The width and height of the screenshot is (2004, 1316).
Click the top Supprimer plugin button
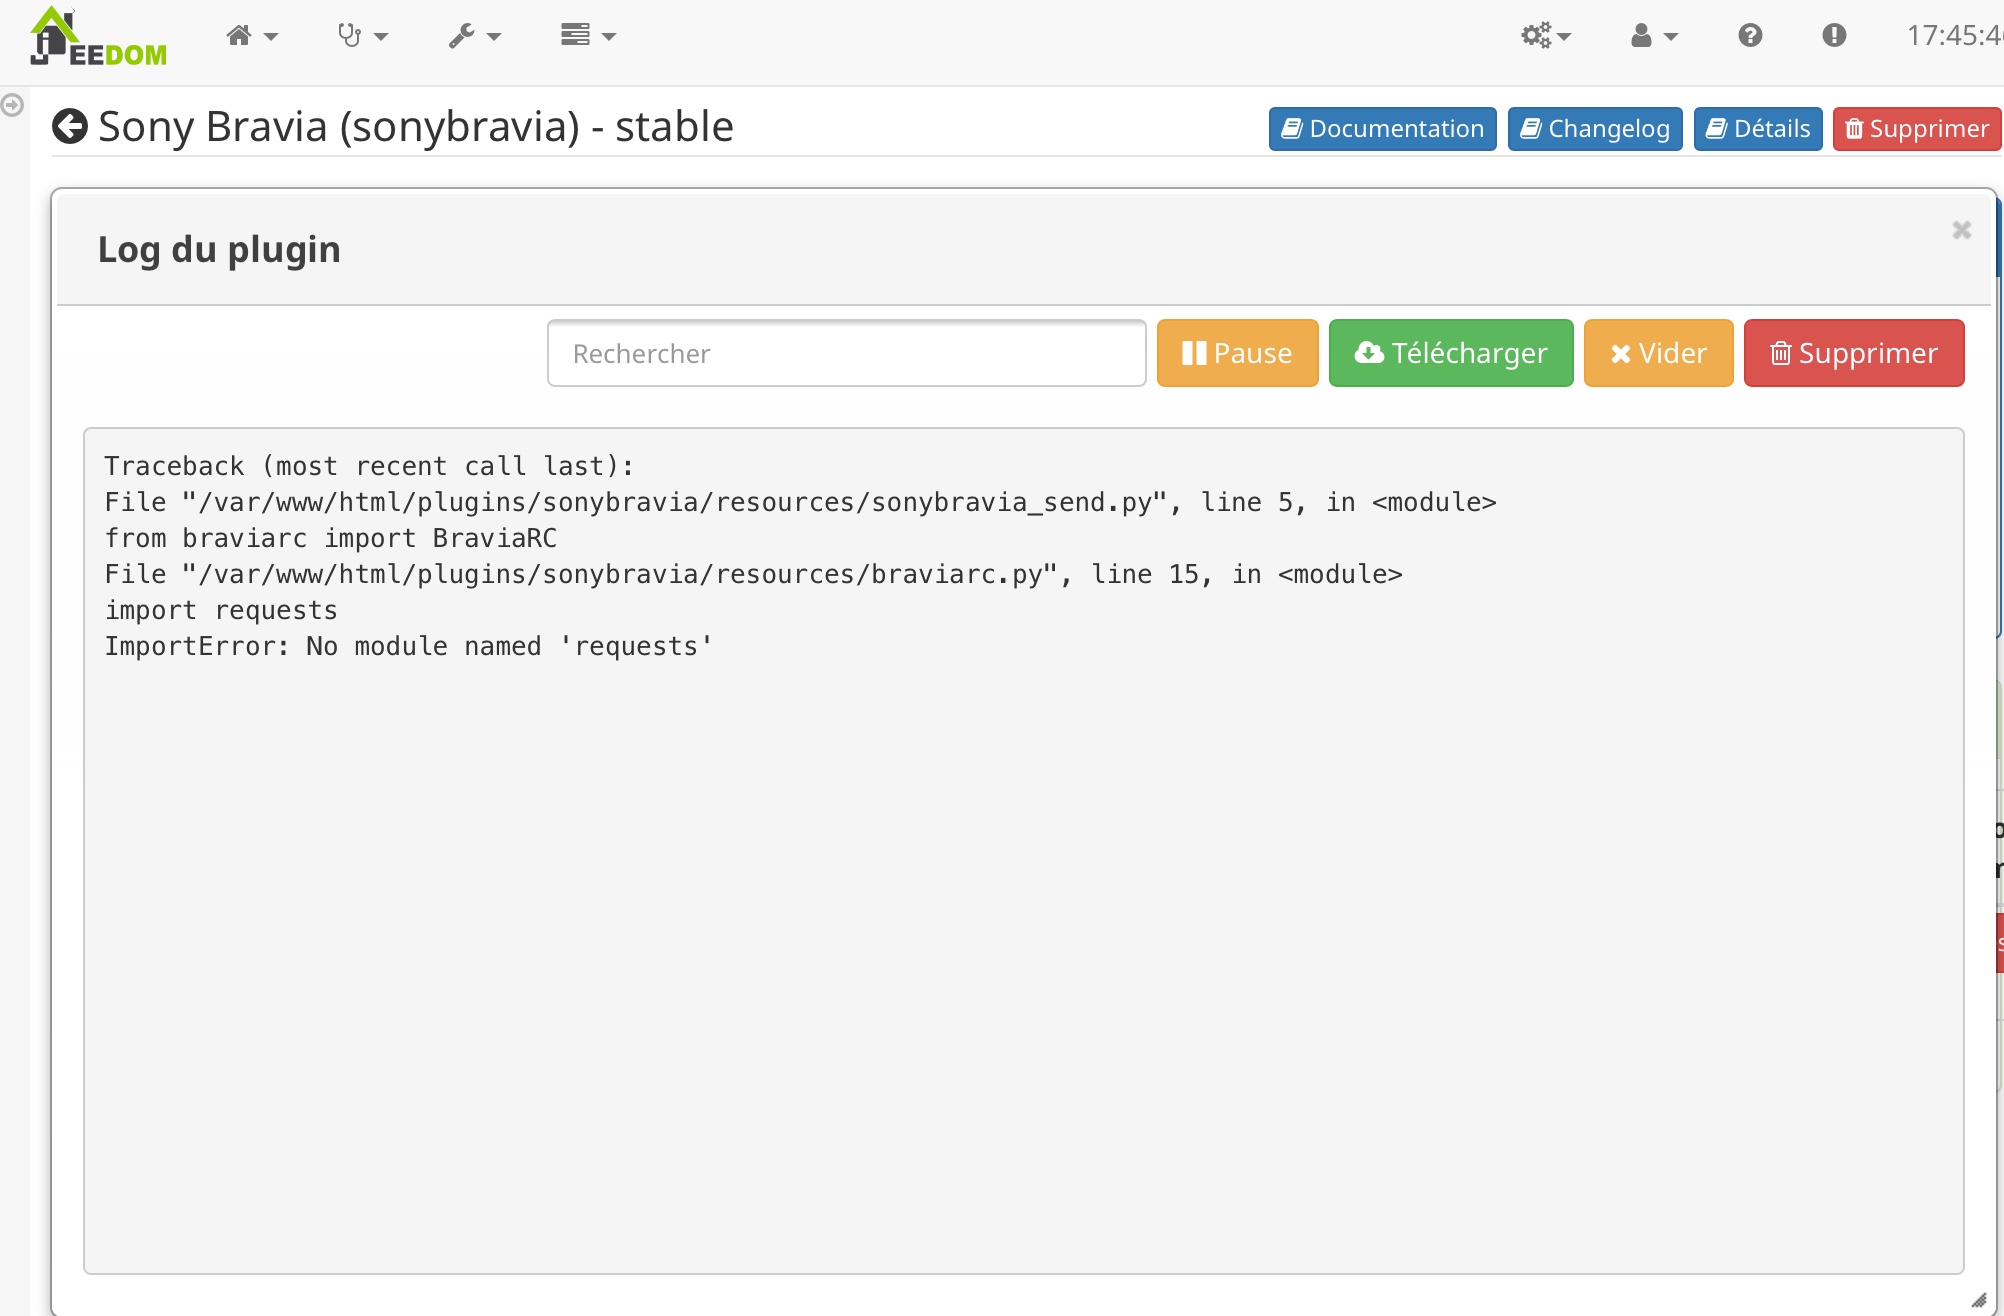pos(1917,129)
